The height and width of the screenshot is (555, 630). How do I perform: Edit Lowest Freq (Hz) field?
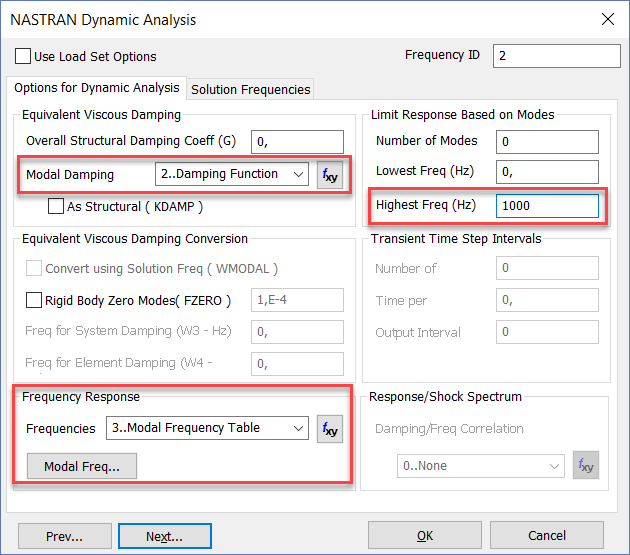coord(547,172)
